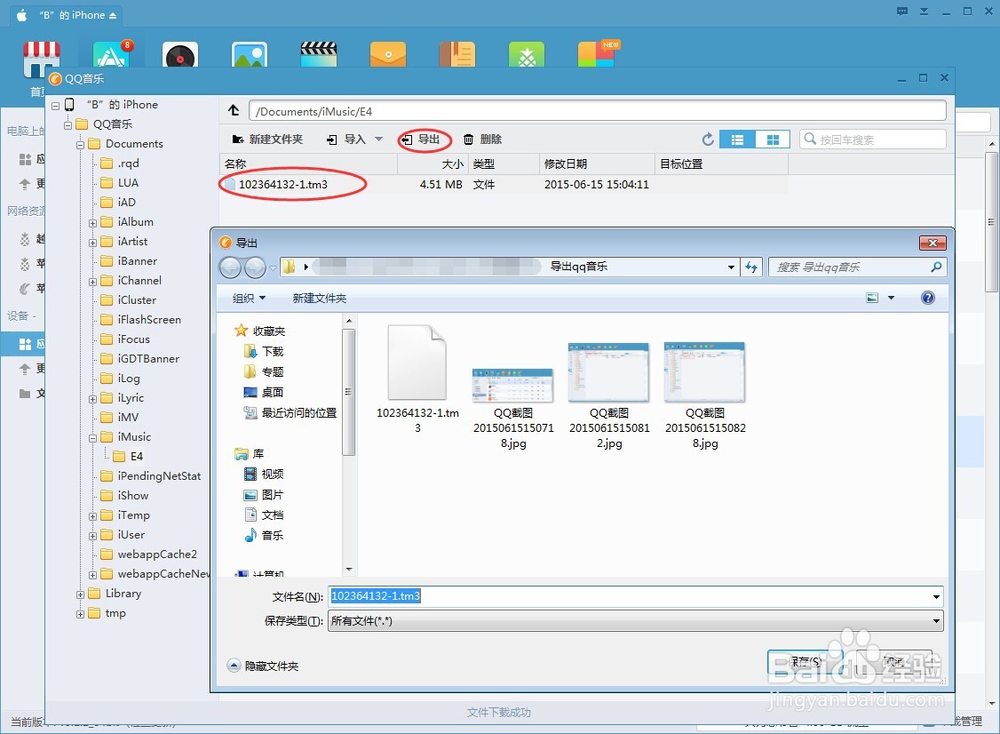
Task: Select 最近访问的位置 in navigation pane
Action: point(291,413)
